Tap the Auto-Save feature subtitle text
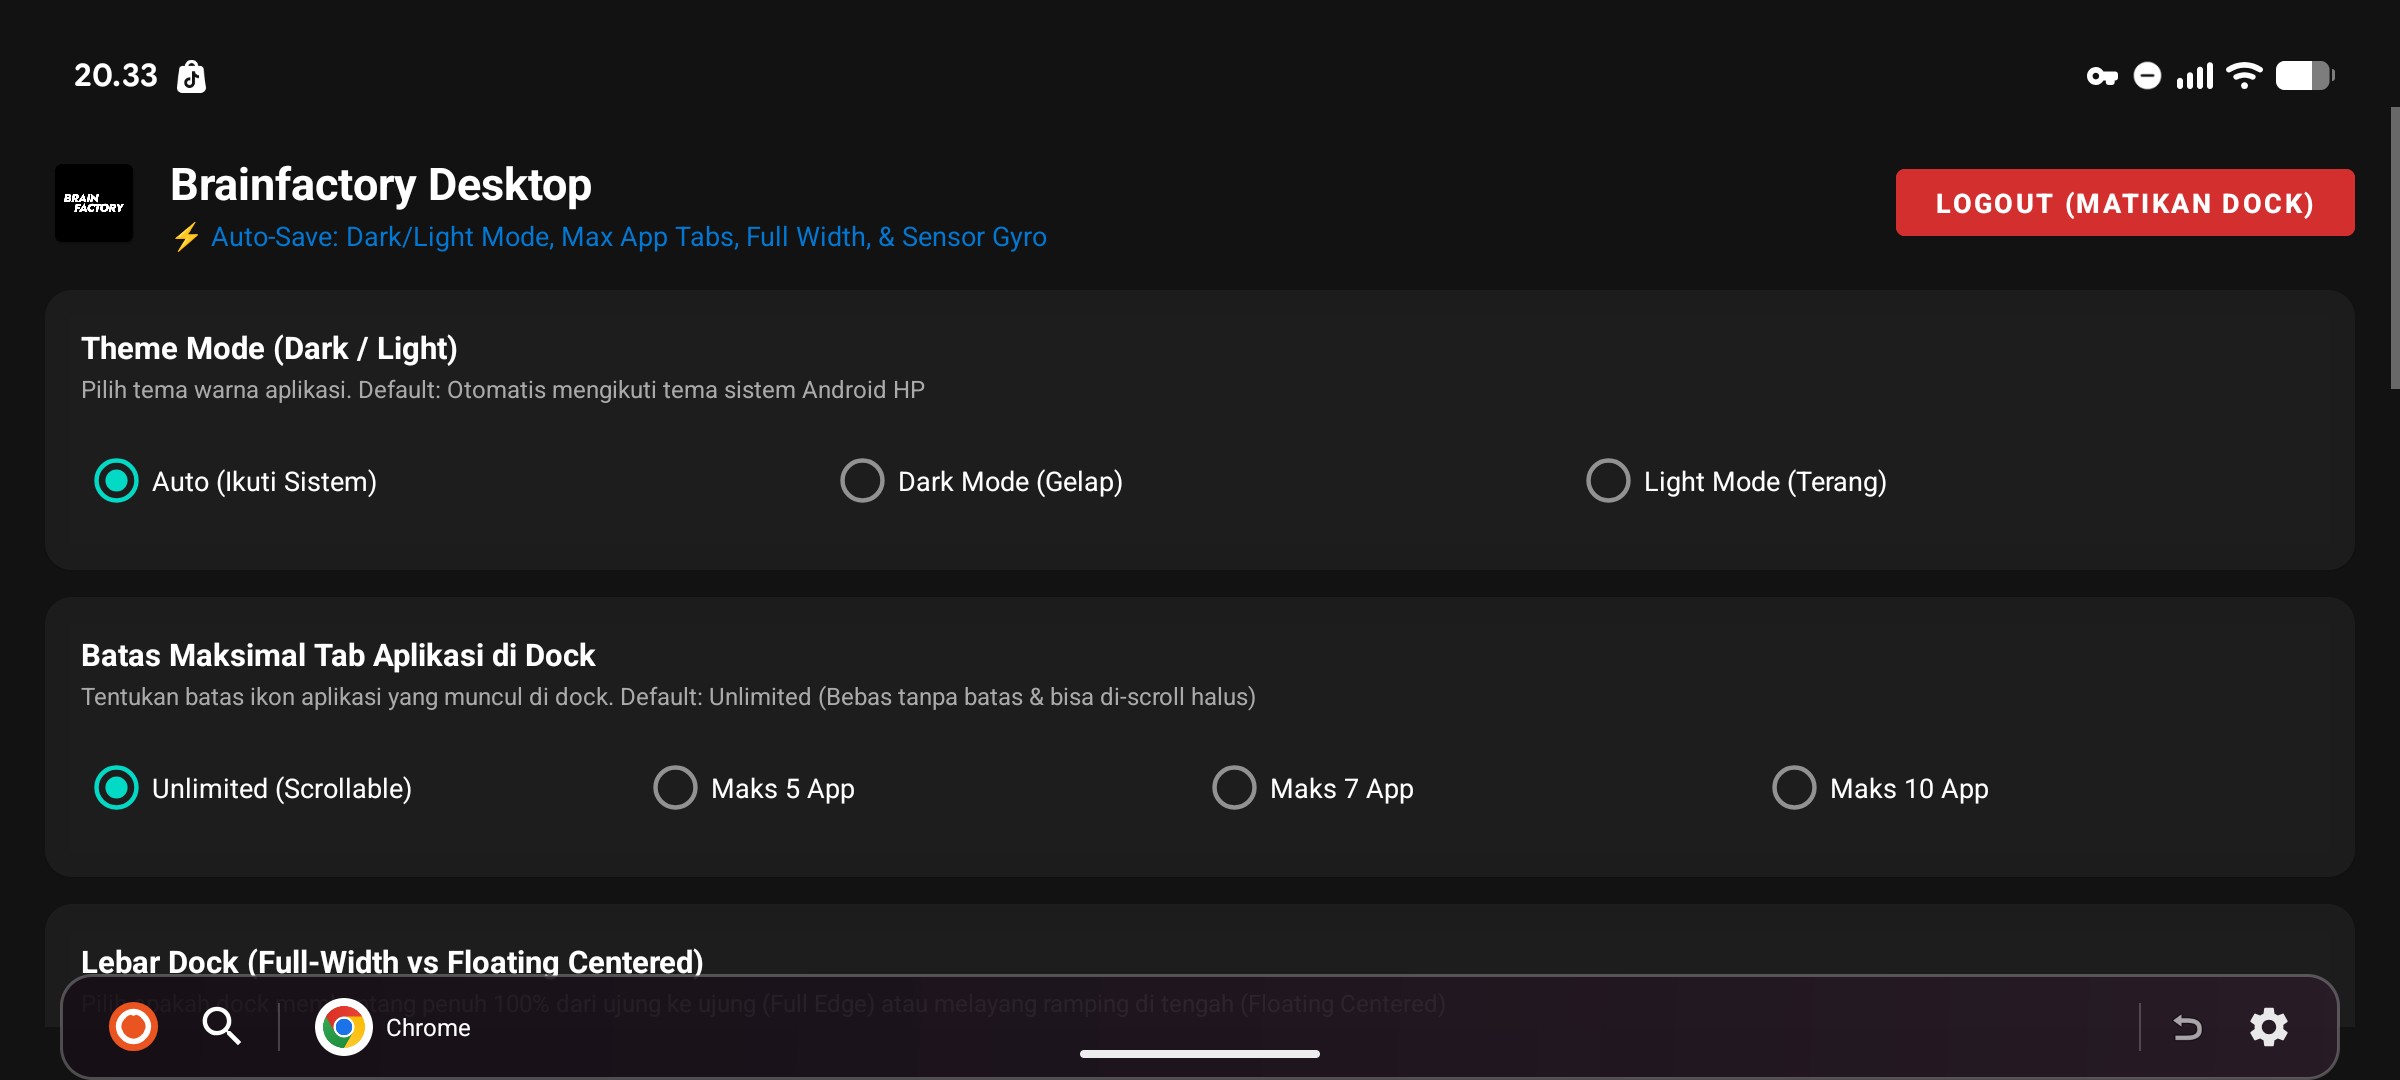Screen dimensions: 2400x1080 coord(609,237)
